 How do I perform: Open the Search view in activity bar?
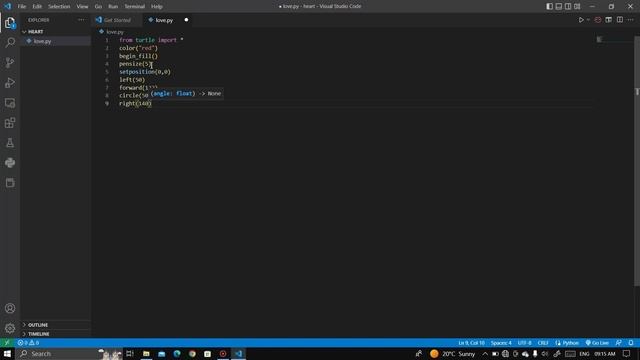[x=10, y=42]
